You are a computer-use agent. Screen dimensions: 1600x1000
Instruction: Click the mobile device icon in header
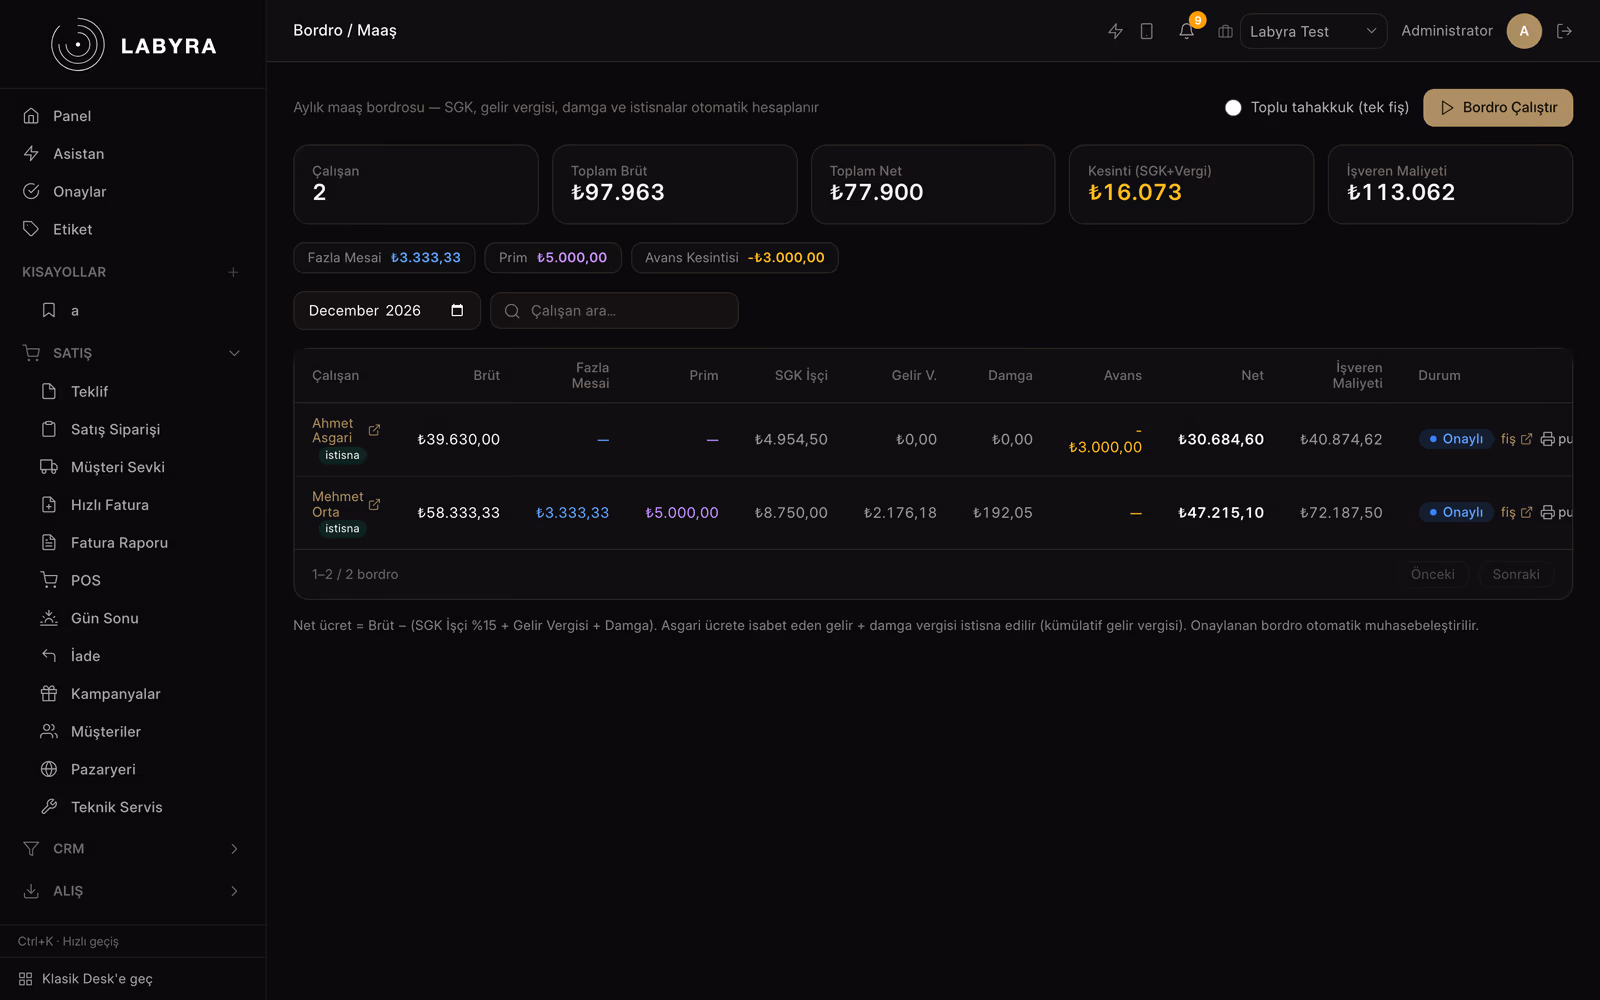tap(1147, 31)
